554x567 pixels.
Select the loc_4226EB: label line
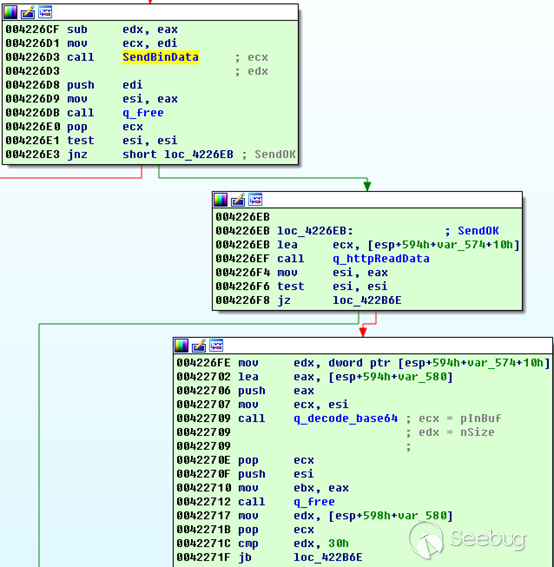(315, 231)
